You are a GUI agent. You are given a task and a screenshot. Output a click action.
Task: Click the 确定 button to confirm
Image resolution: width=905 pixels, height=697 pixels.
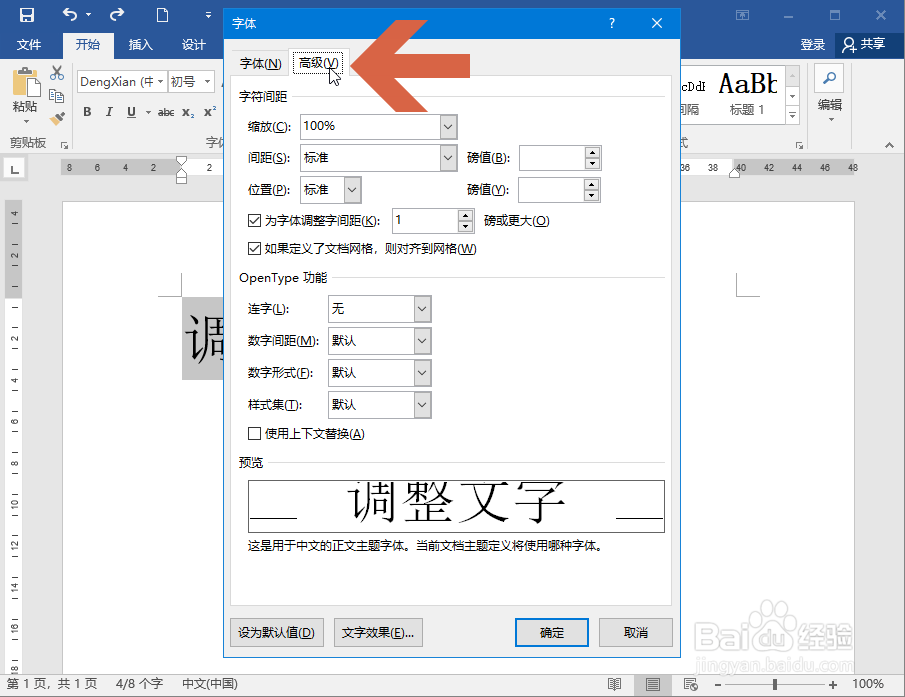pos(551,632)
